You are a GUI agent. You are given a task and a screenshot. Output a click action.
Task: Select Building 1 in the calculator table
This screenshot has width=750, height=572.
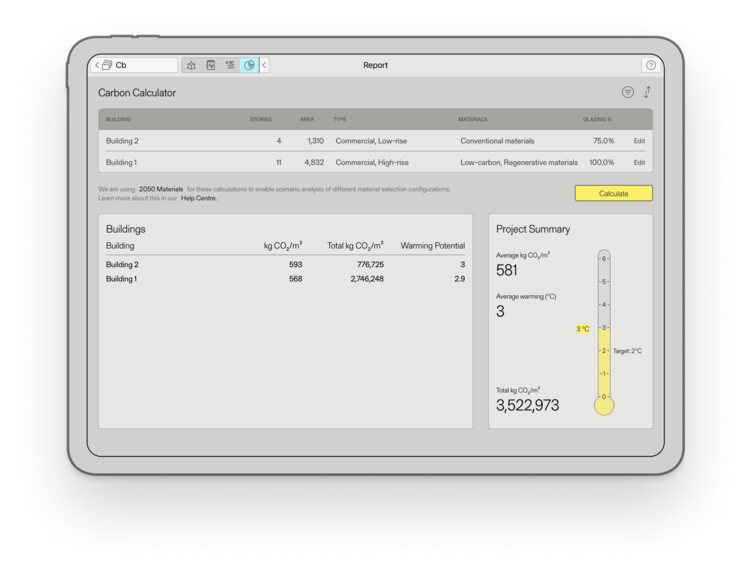[121, 163]
